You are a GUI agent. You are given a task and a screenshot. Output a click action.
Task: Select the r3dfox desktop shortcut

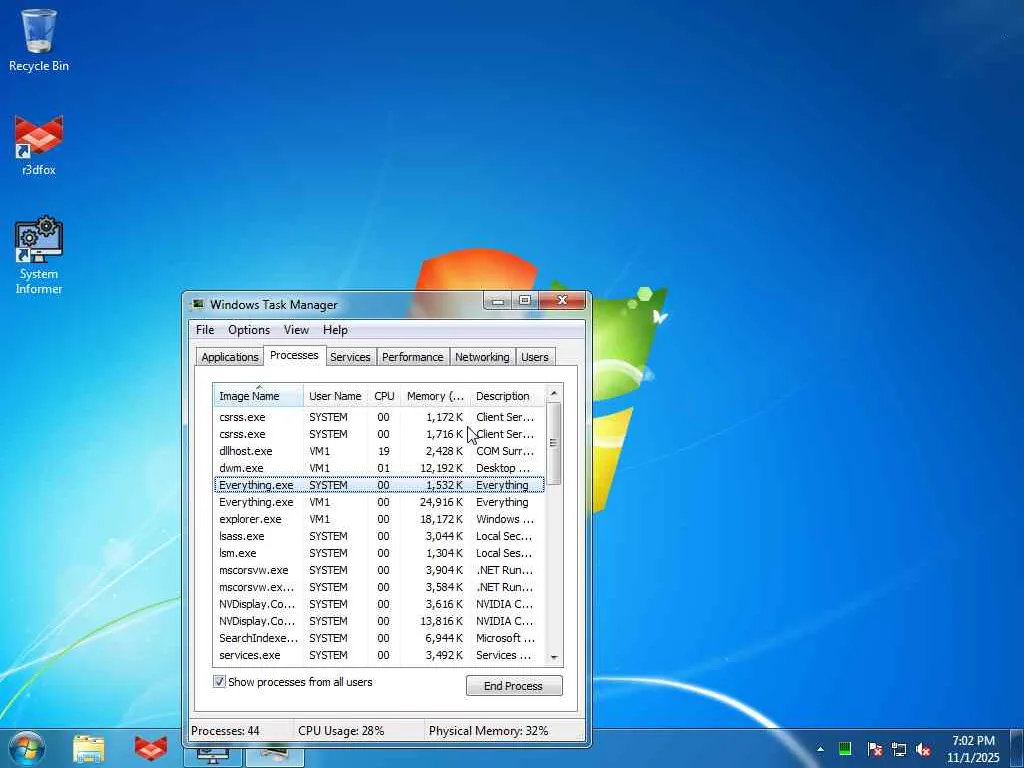[x=39, y=145]
